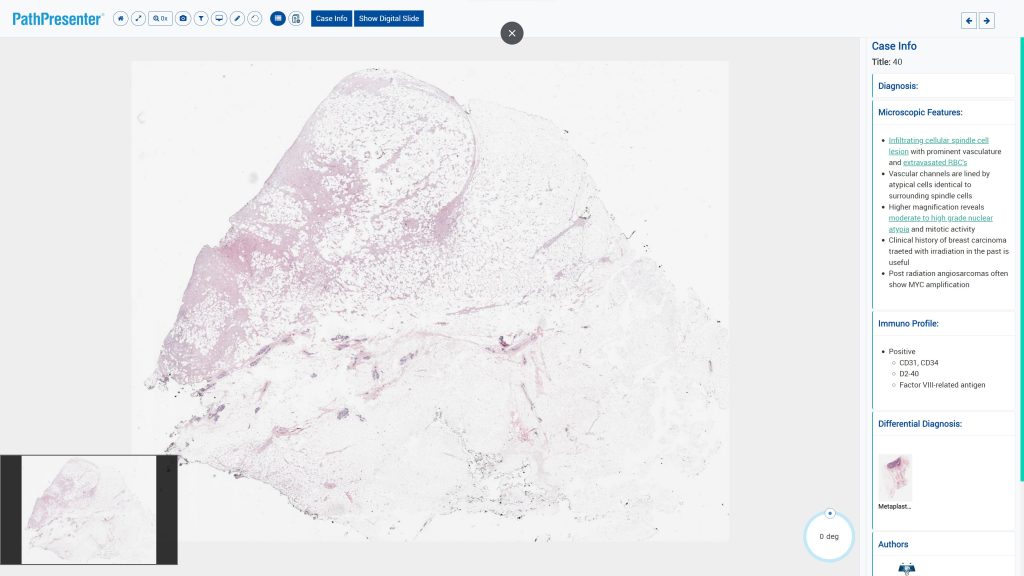The height and width of the screenshot is (576, 1024).
Task: Click the circular toolbar icon beside the pencil
Action: click(x=255, y=19)
